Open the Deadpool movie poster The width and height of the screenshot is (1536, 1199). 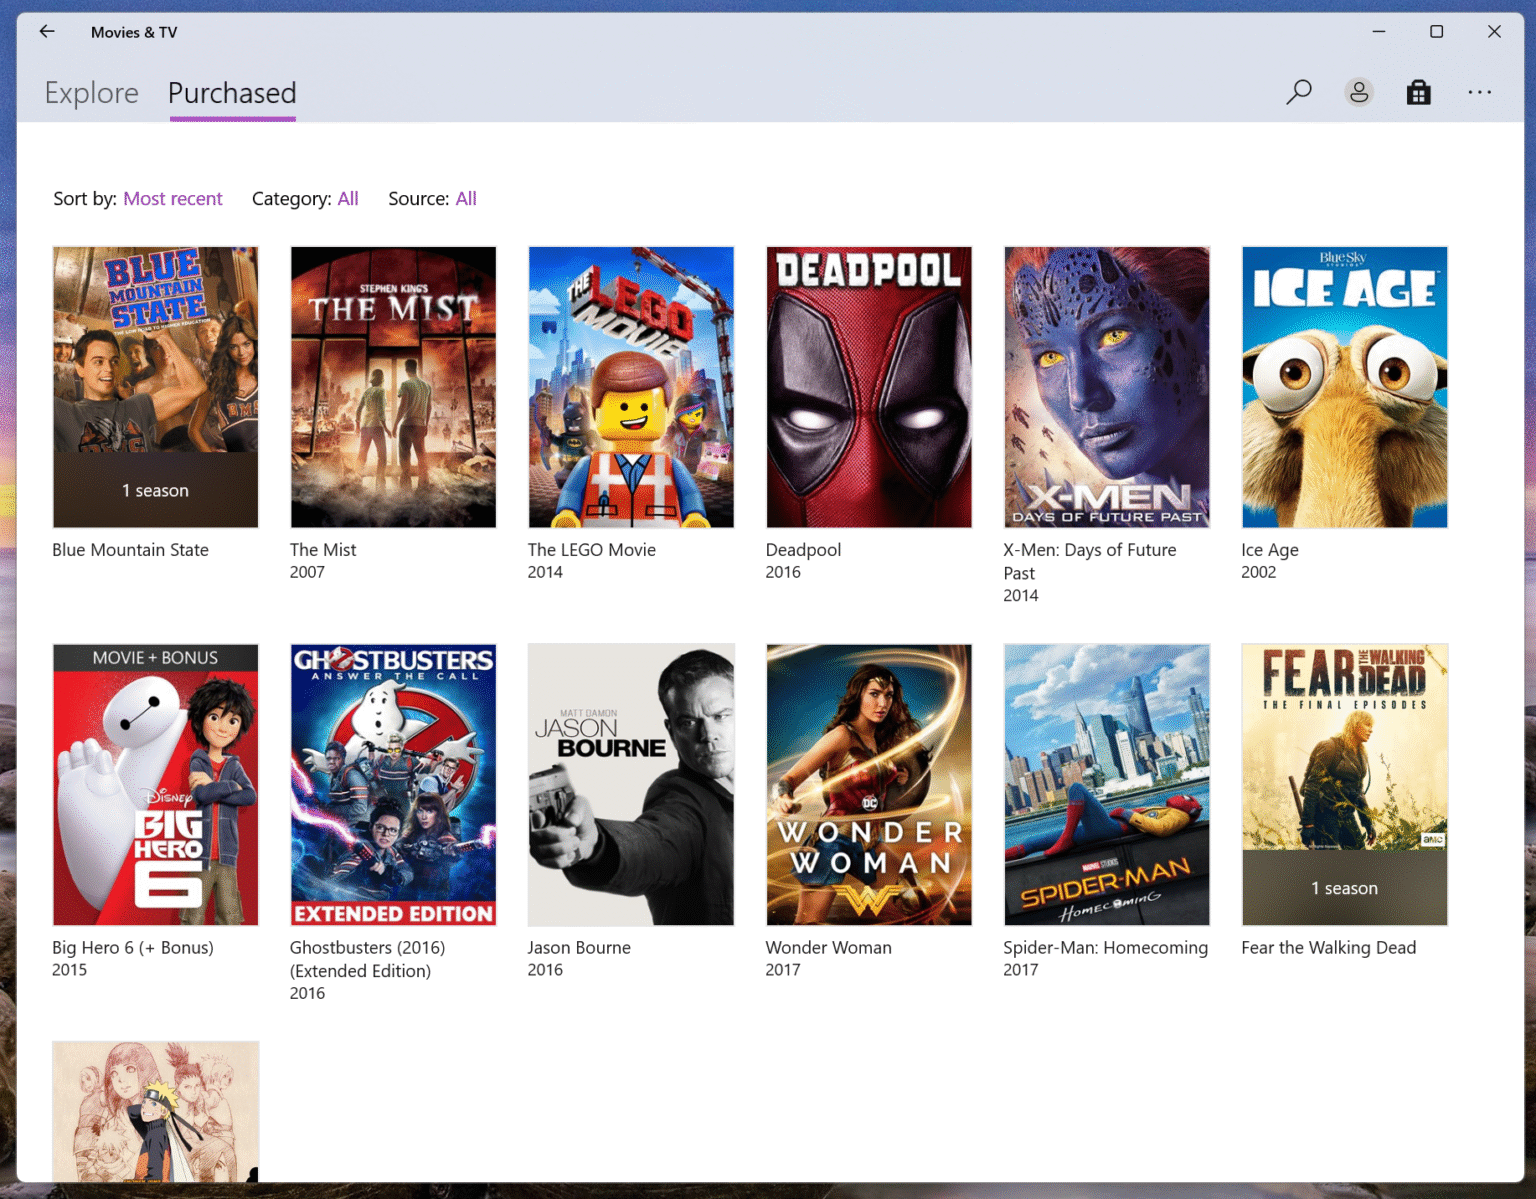tap(868, 387)
